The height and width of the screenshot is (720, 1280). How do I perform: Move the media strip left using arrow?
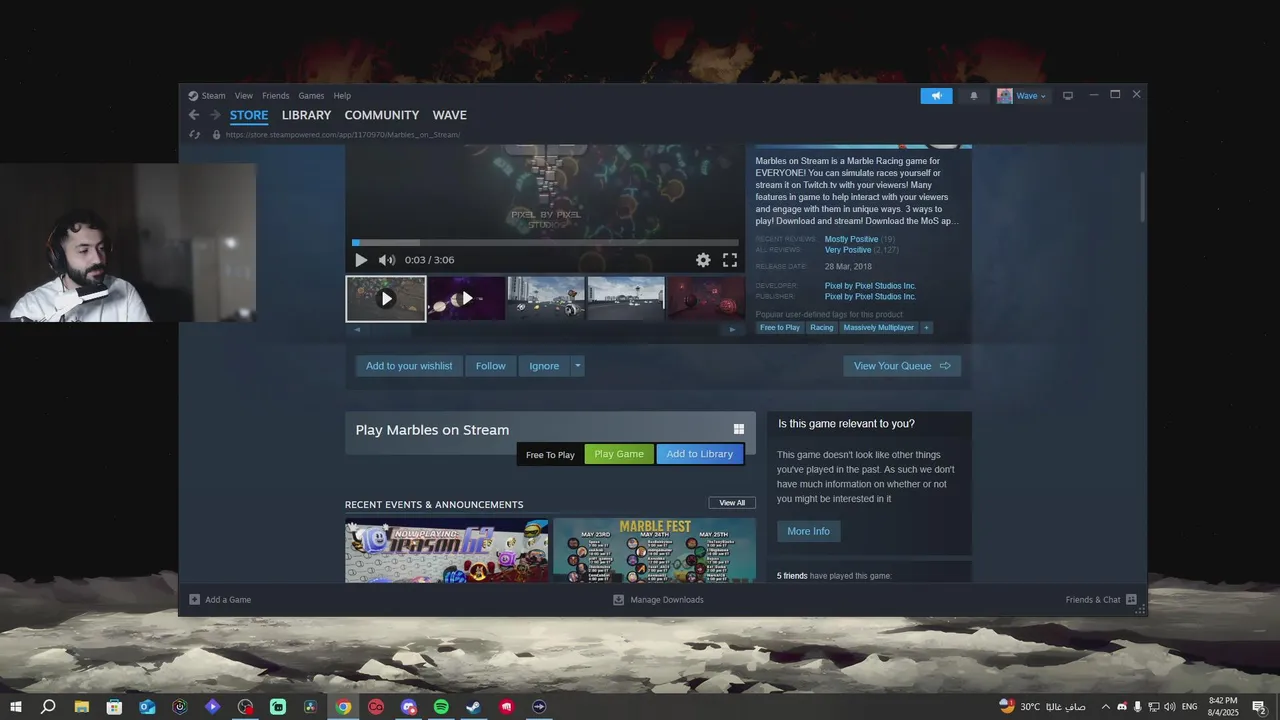coord(357,329)
